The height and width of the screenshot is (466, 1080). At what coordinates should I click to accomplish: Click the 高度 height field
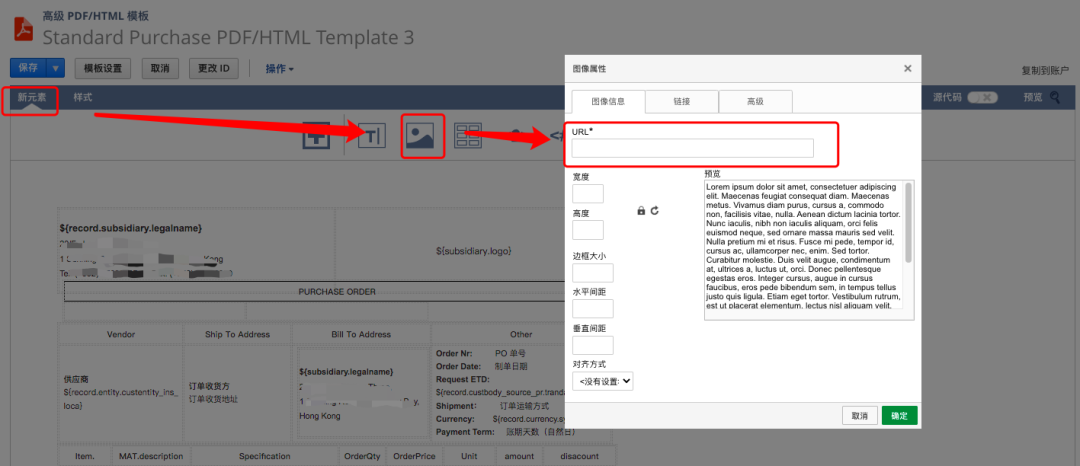click(x=588, y=230)
